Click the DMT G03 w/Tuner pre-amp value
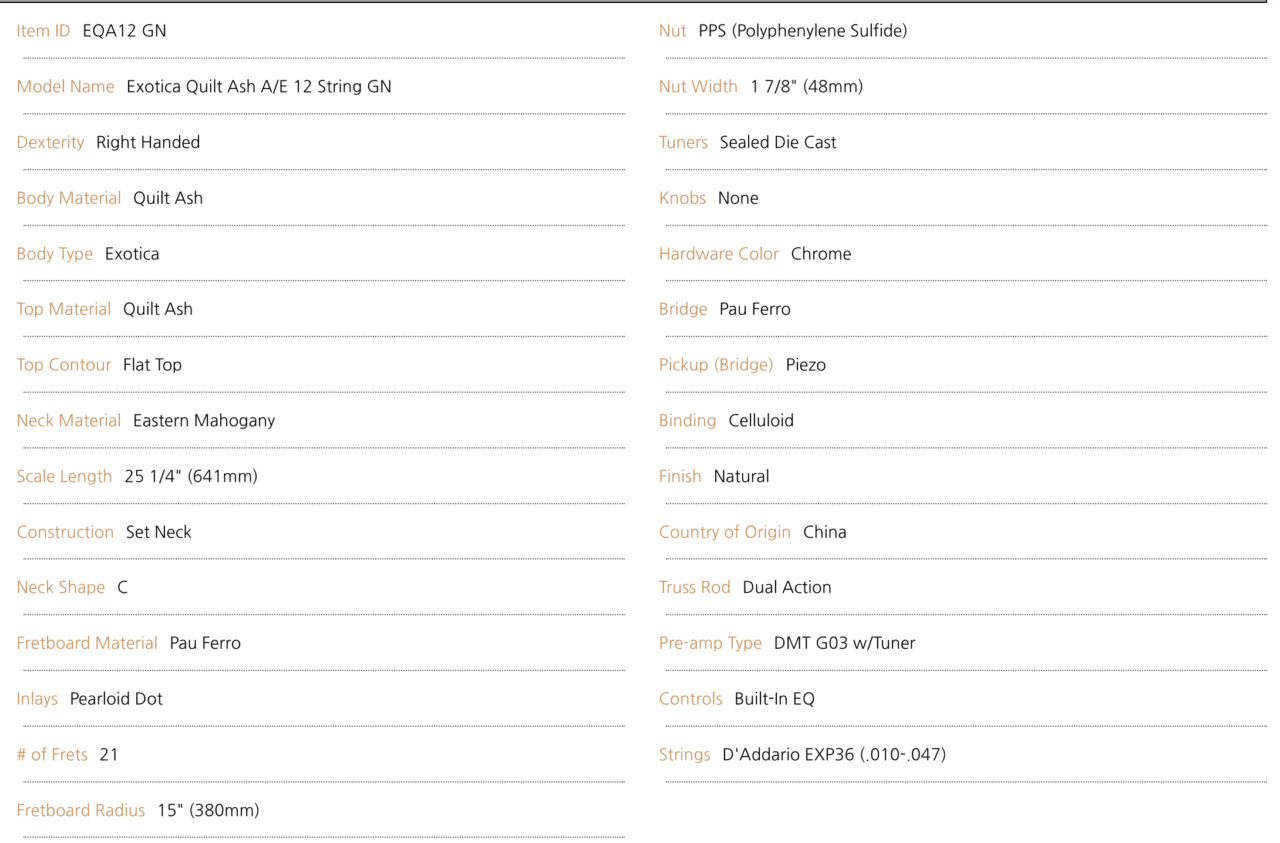 point(845,643)
